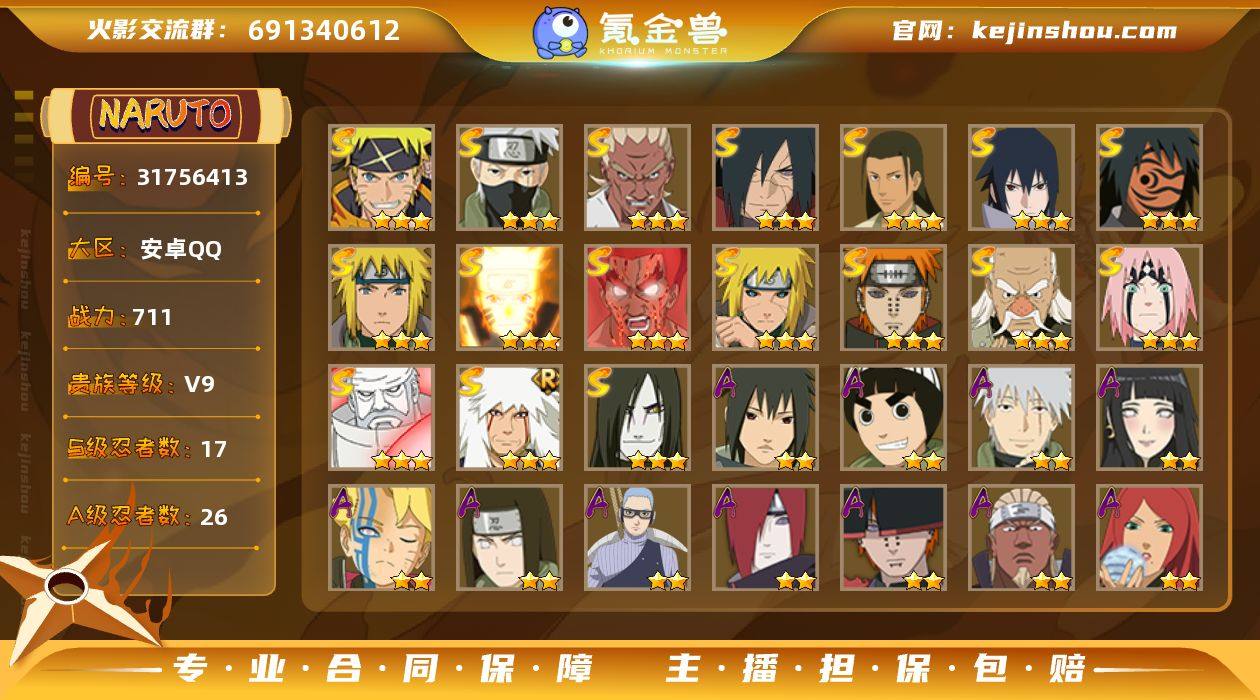1260x700 pixels.
Task: Click the account number 31756413
Action: click(x=192, y=178)
